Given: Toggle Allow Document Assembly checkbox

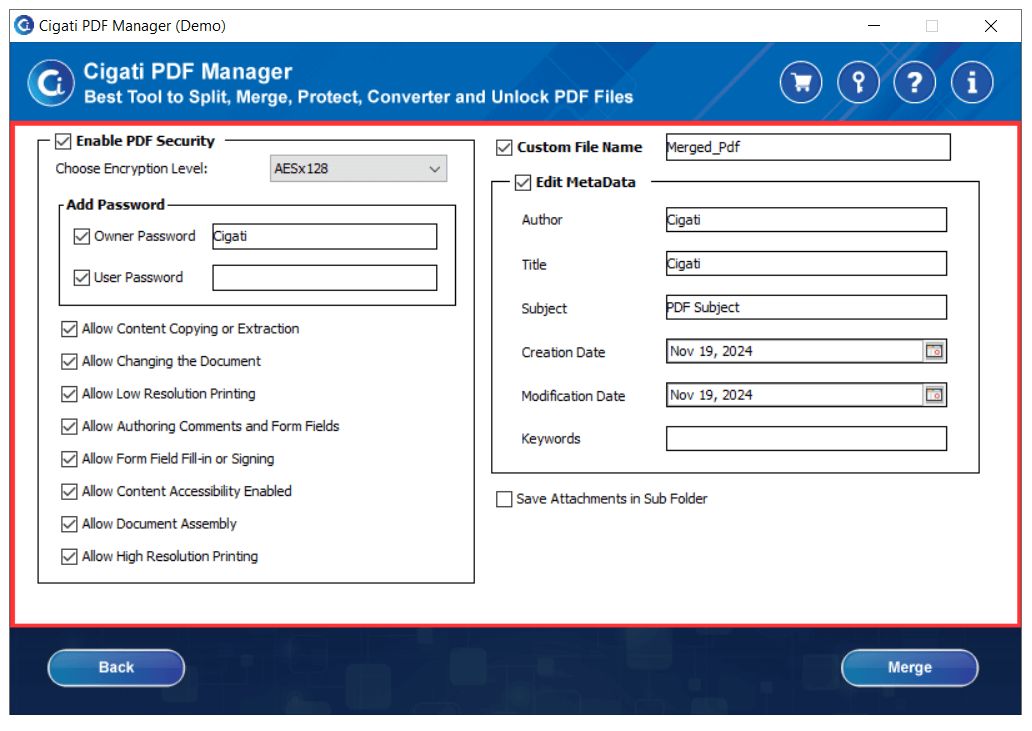Looking at the screenshot, I should [x=69, y=524].
